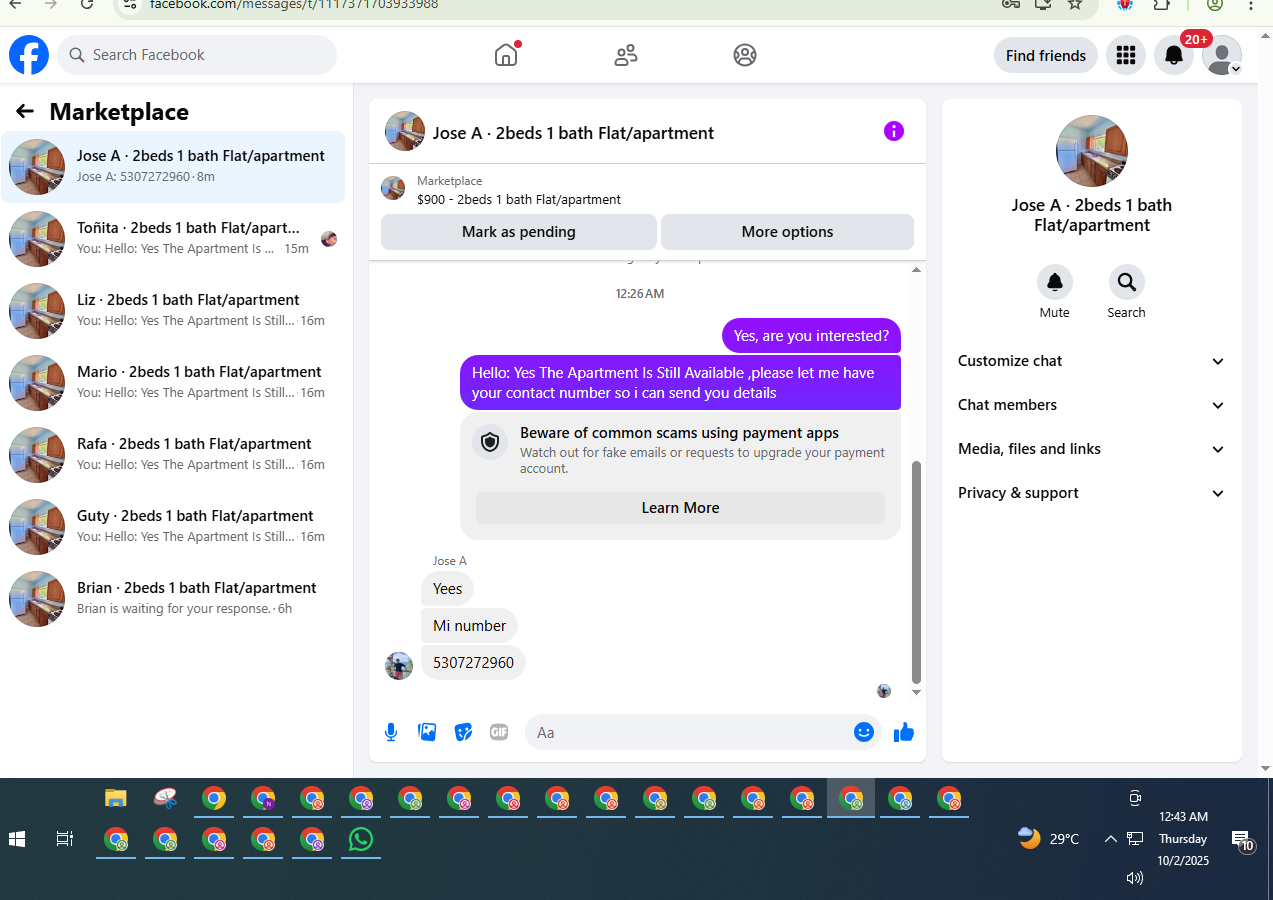Click the Jose A chat header title
Image resolution: width=1273 pixels, height=900 pixels.
[573, 133]
